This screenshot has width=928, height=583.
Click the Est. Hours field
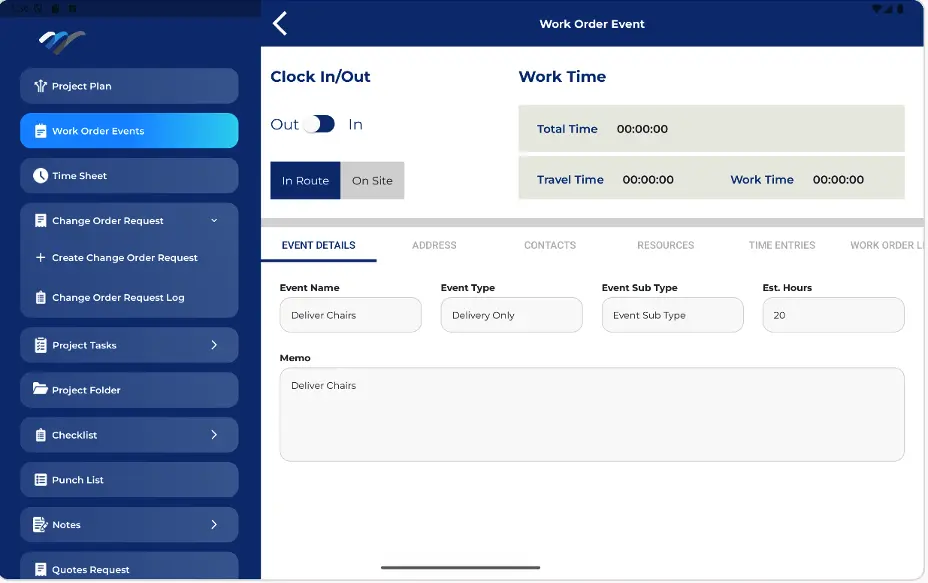[x=833, y=315]
